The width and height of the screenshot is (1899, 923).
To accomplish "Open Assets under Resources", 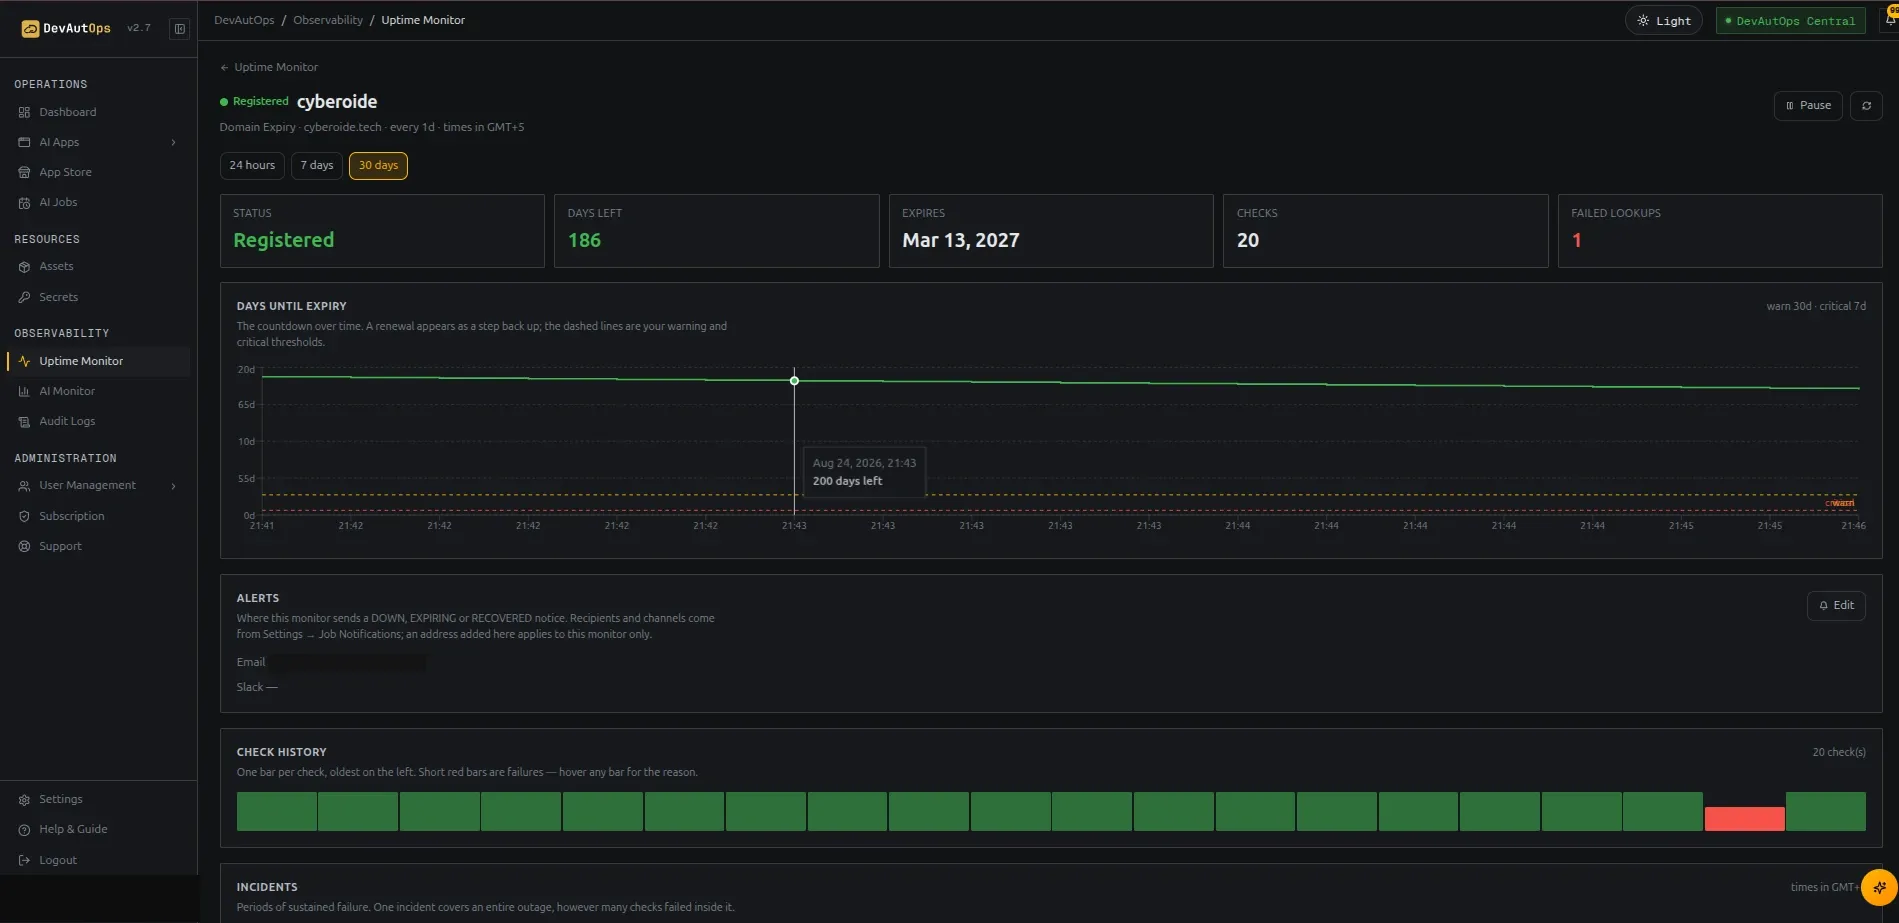I will click(56, 266).
